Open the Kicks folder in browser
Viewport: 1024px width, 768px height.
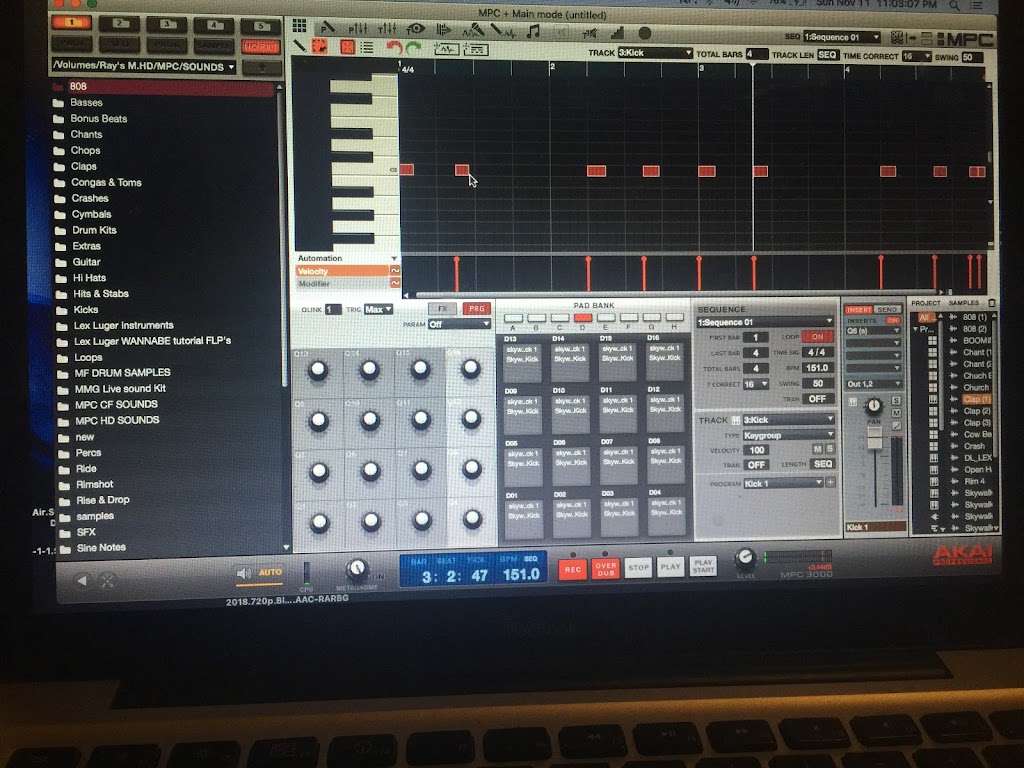pyautogui.click(x=85, y=310)
